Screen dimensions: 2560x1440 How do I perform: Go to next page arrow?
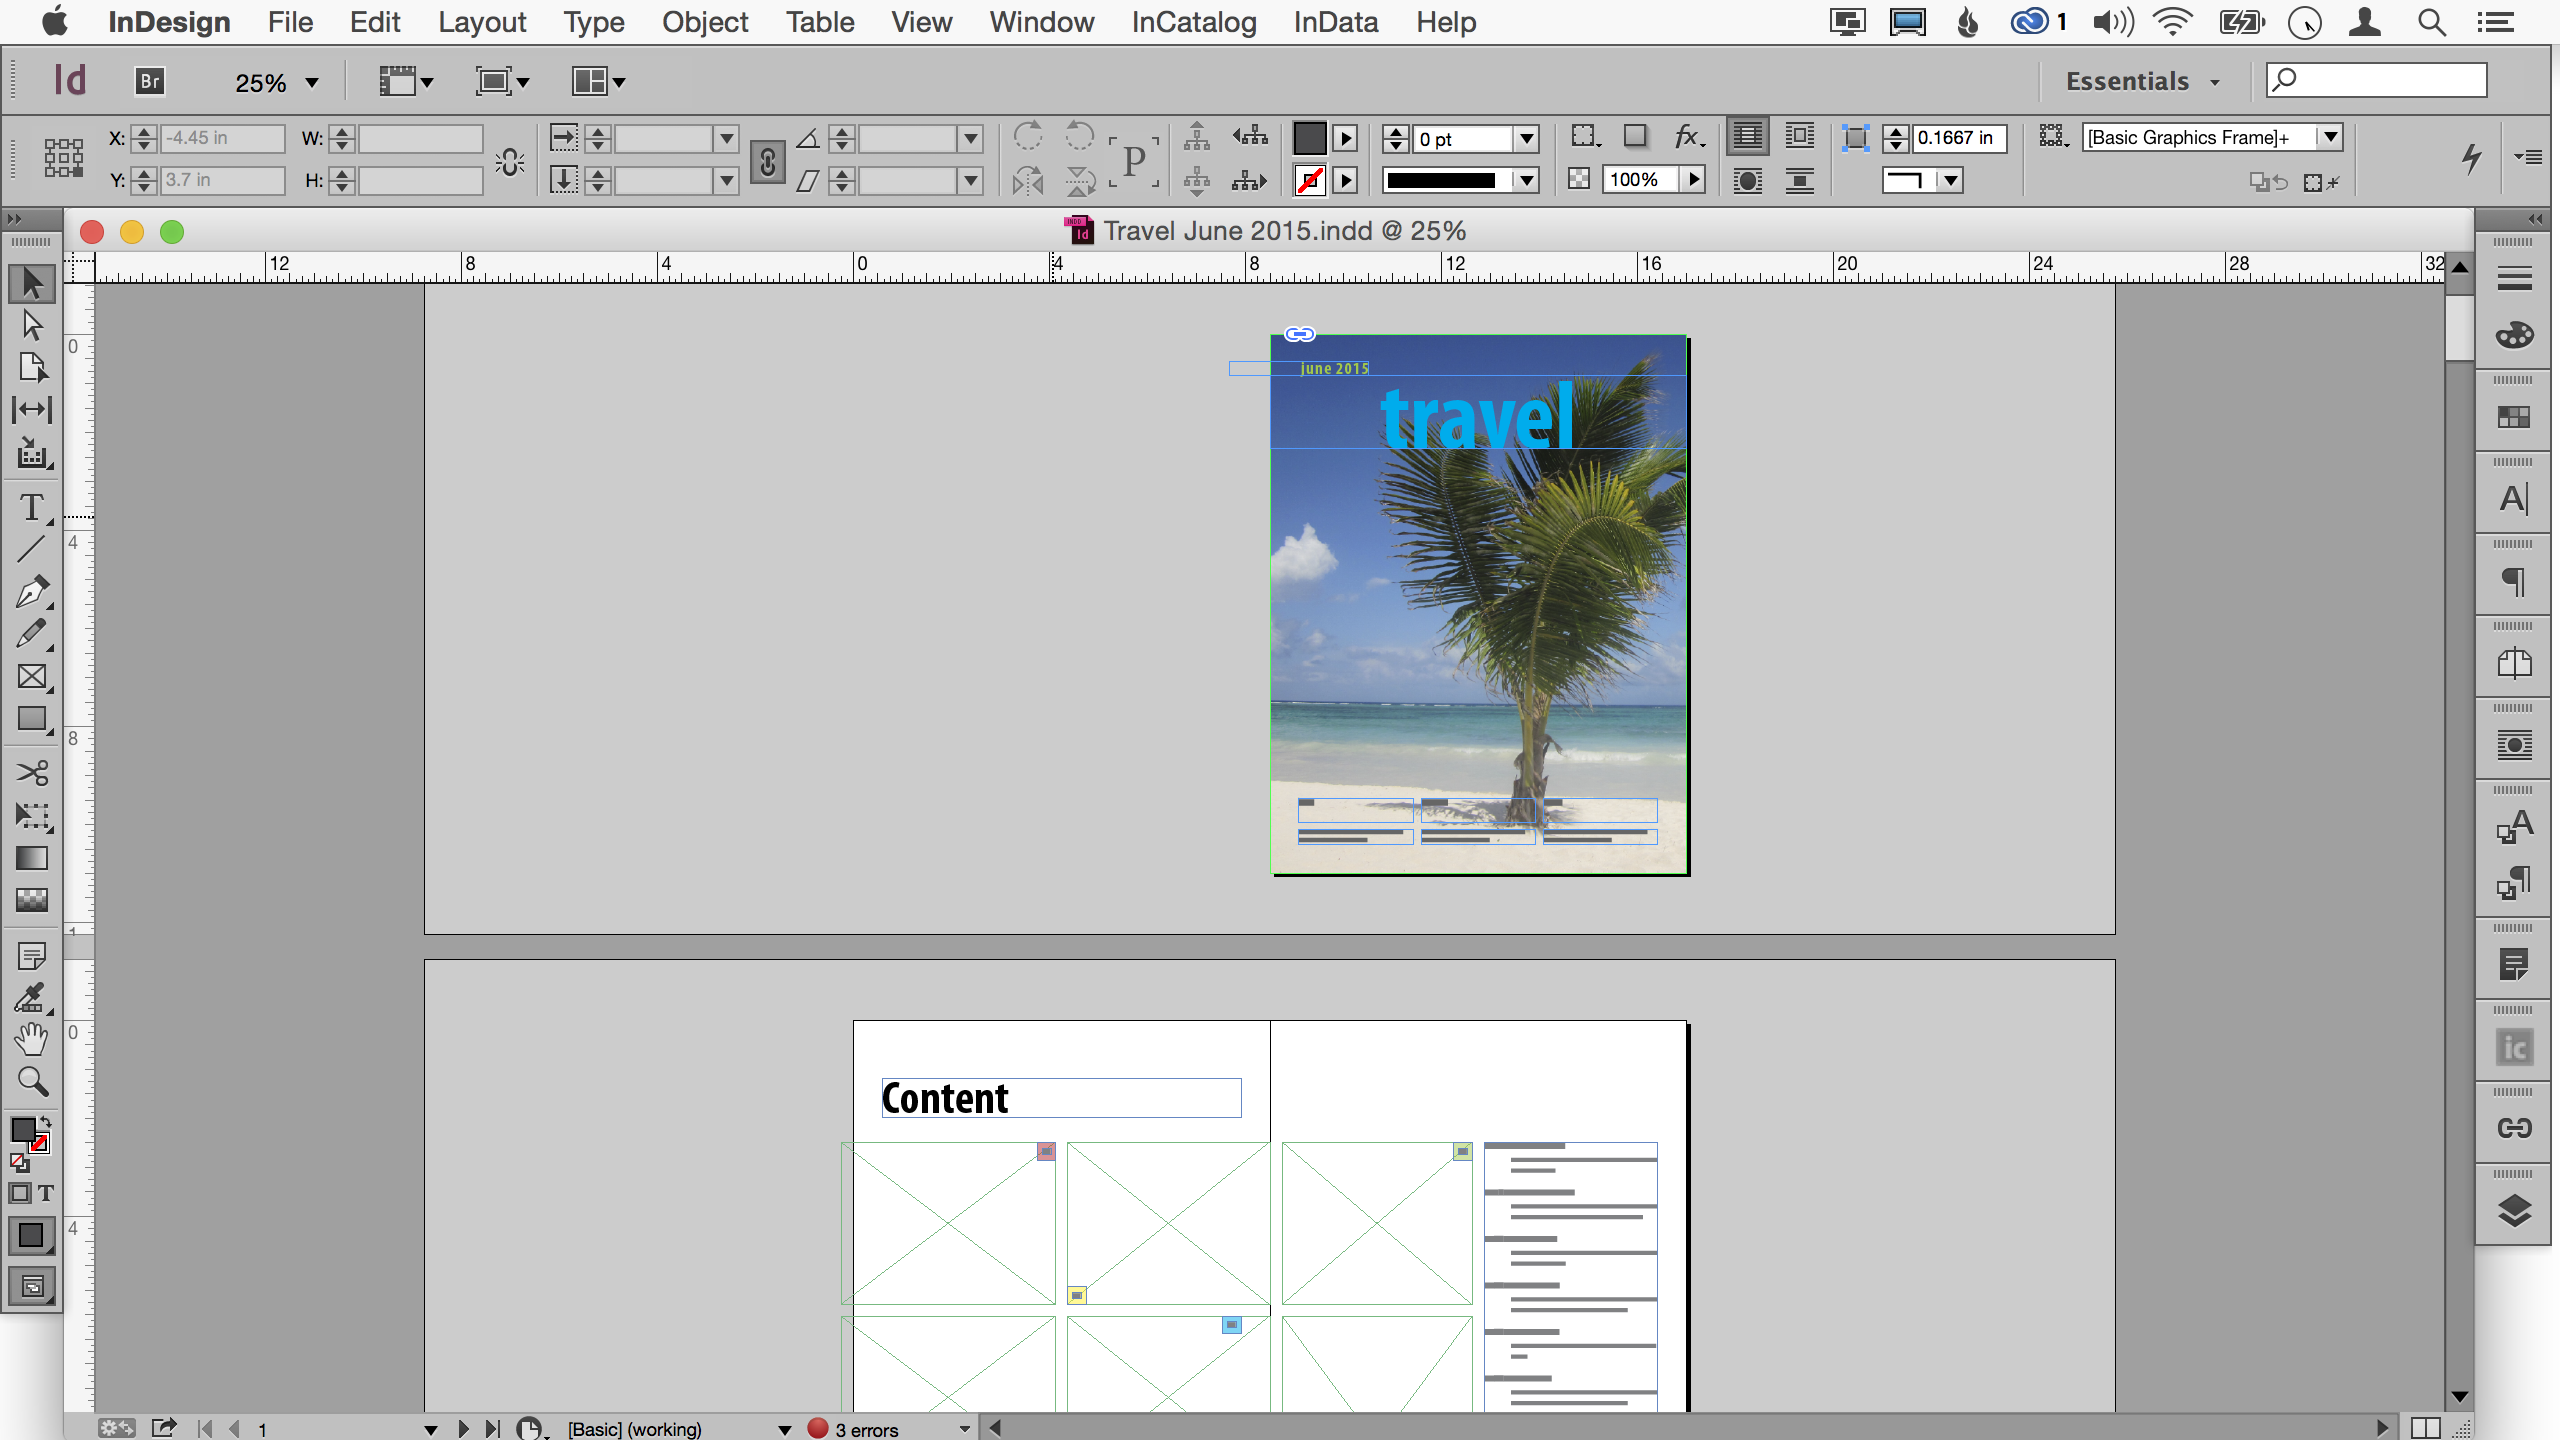[463, 1429]
